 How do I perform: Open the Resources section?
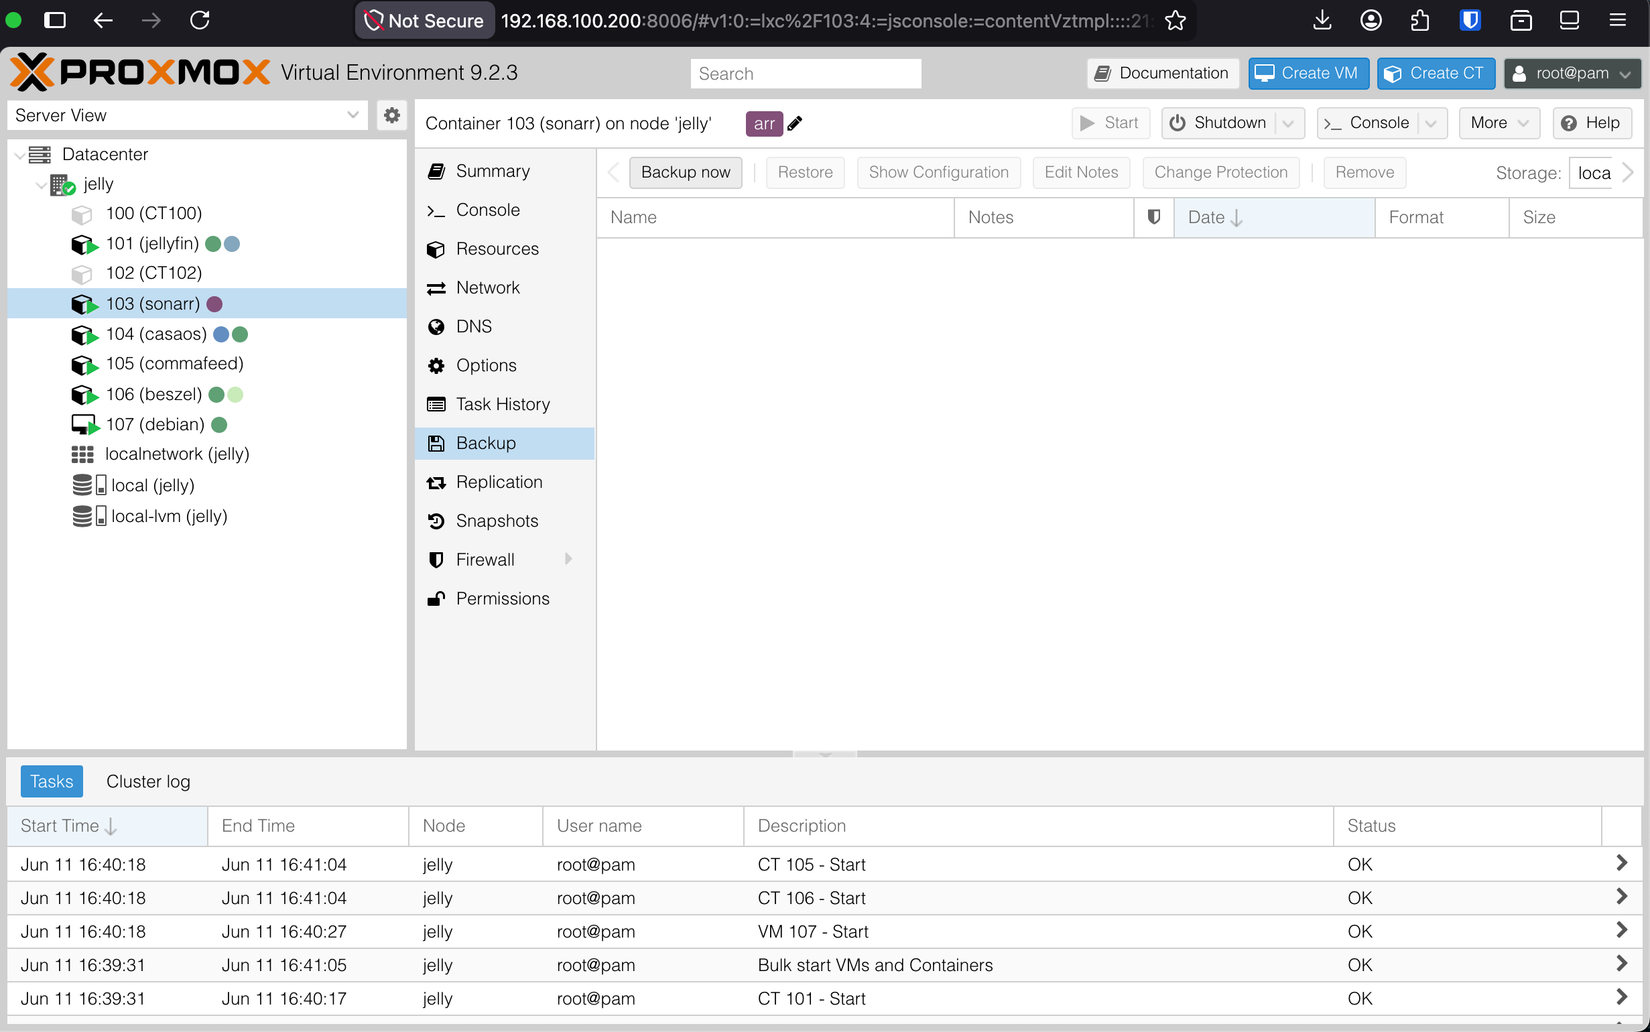click(504, 249)
